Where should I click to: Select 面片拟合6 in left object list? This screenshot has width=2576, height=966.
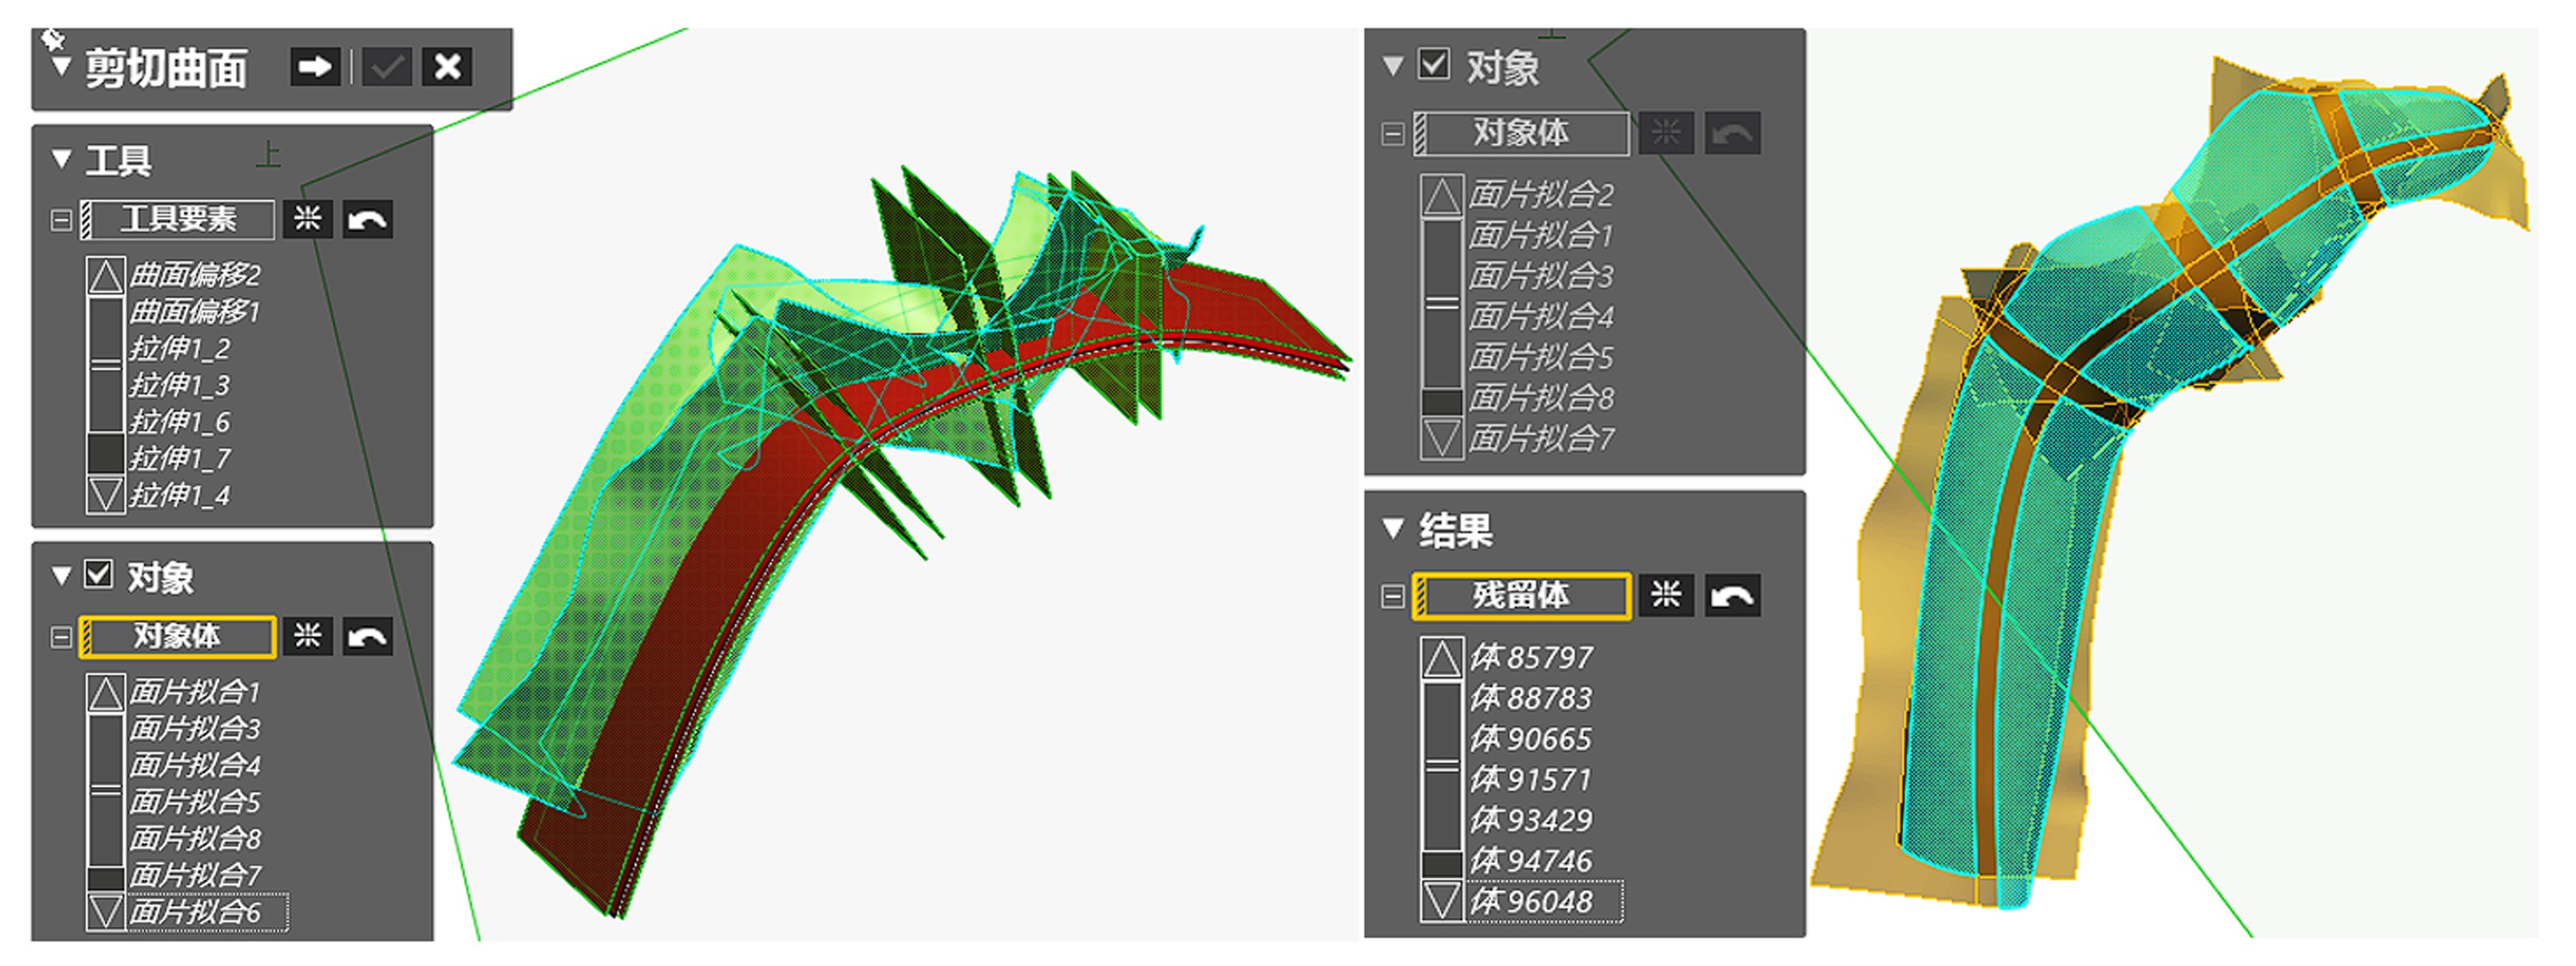(x=195, y=912)
